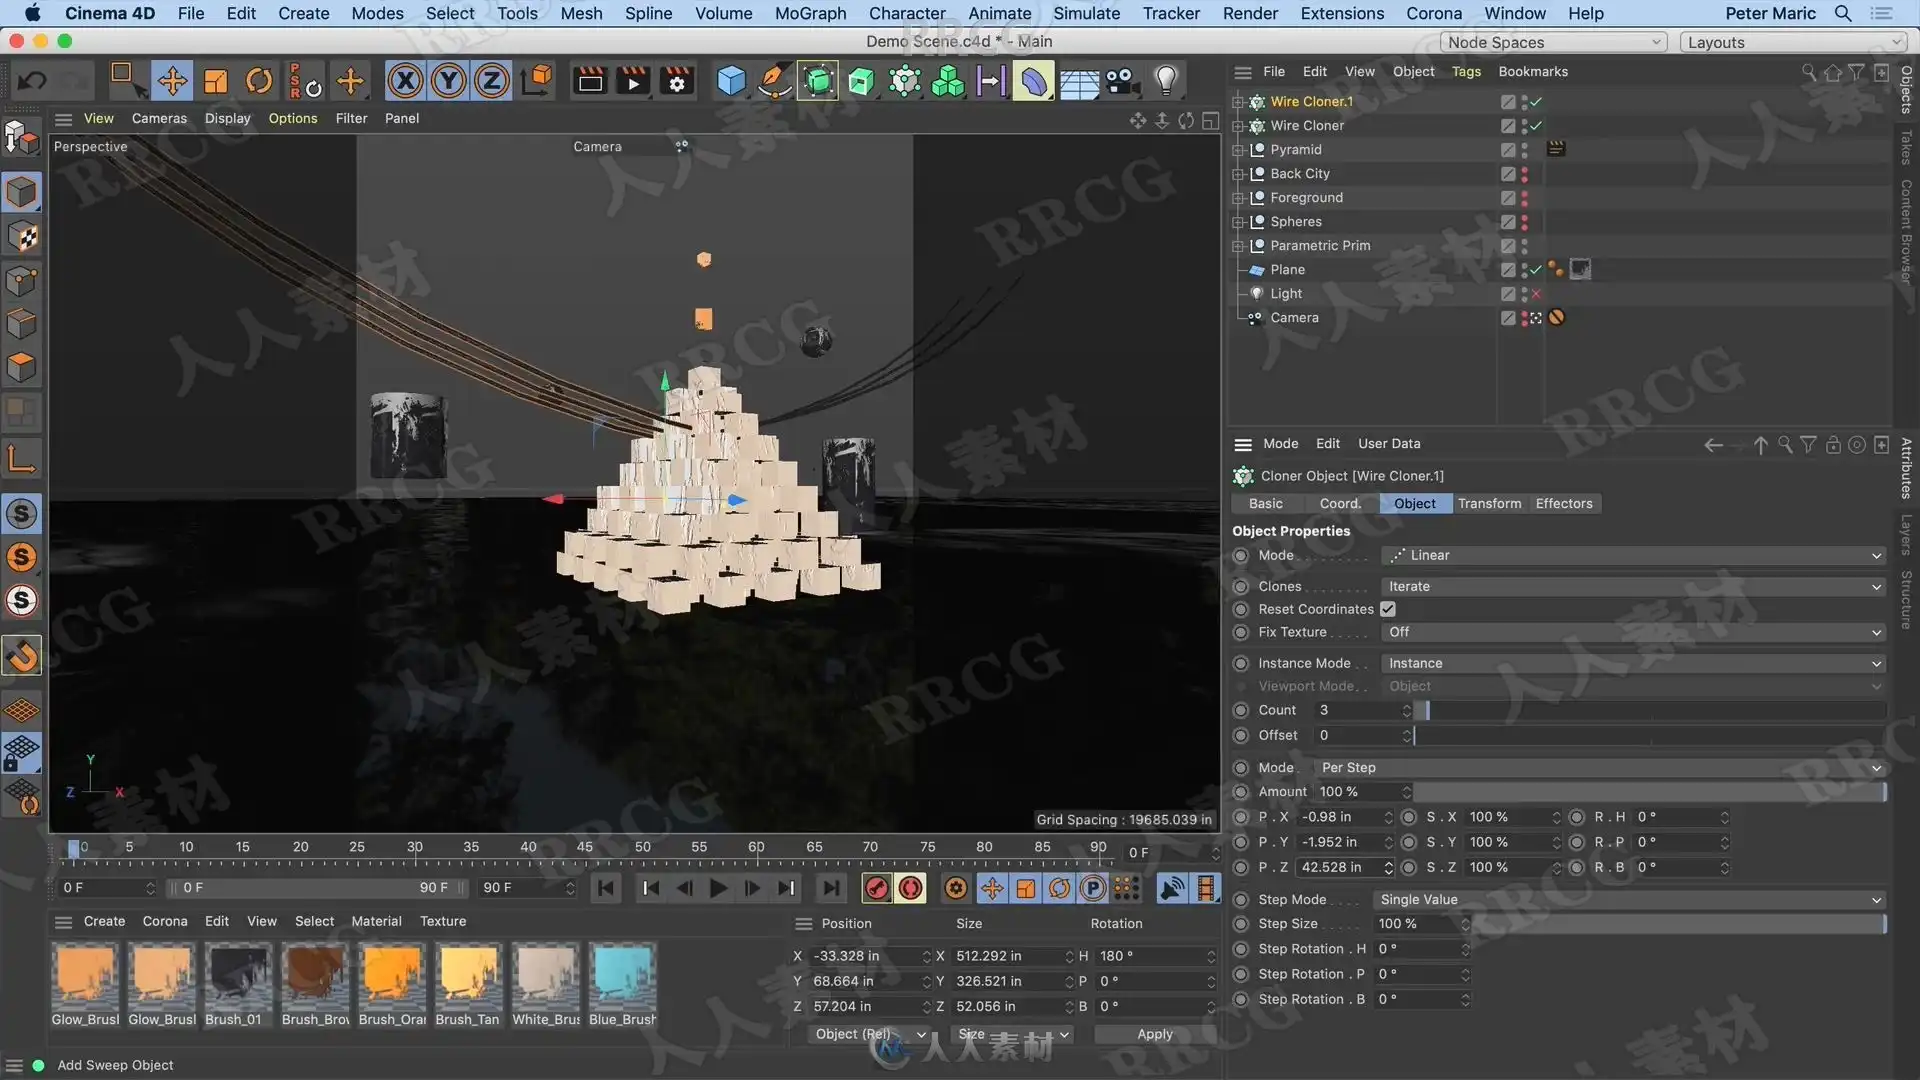Open the Render Settings gear clapperboard

[x=677, y=81]
